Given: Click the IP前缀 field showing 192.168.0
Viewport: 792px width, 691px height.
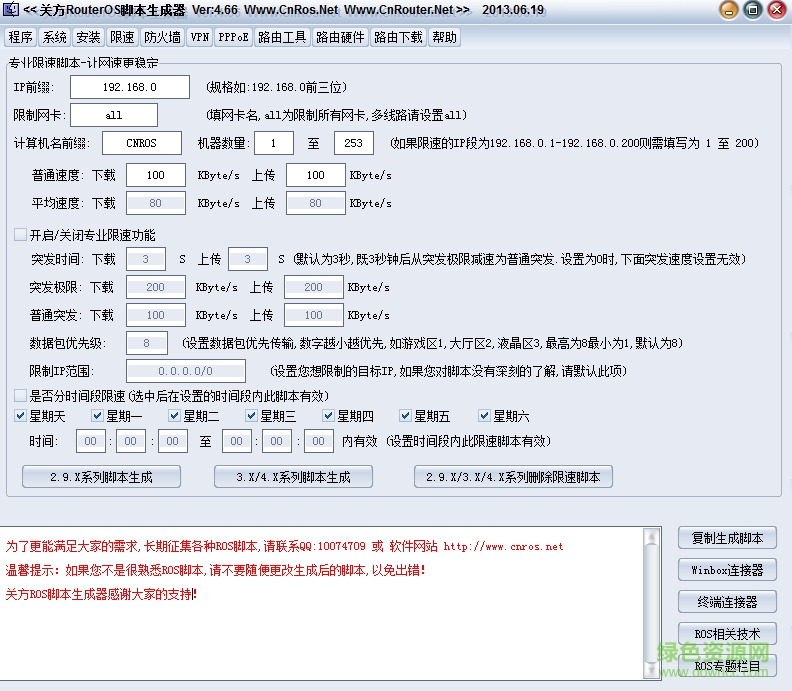Looking at the screenshot, I should click(130, 87).
